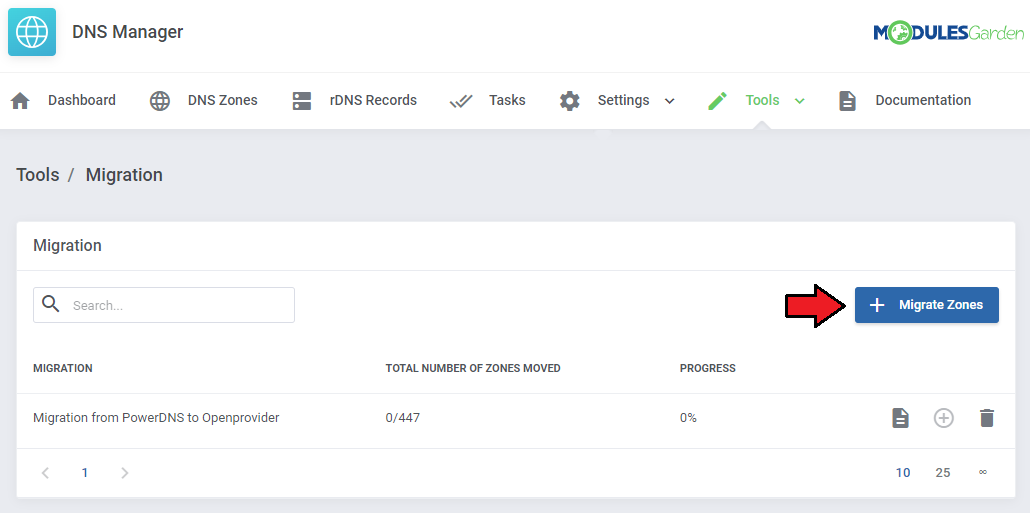1030x513 pixels.
Task: Open the DNS Zones menu item
Action: [223, 100]
